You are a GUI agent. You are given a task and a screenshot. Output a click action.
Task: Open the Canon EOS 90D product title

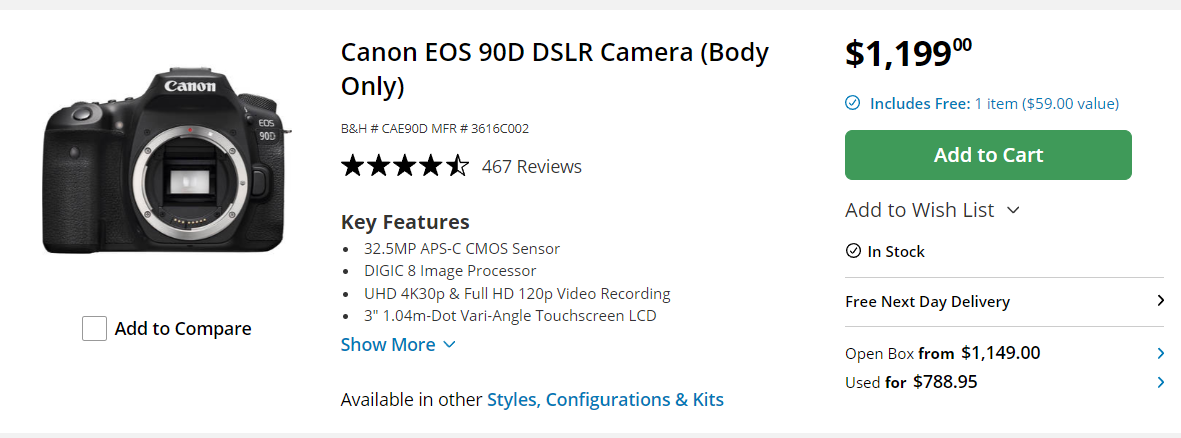coord(555,68)
